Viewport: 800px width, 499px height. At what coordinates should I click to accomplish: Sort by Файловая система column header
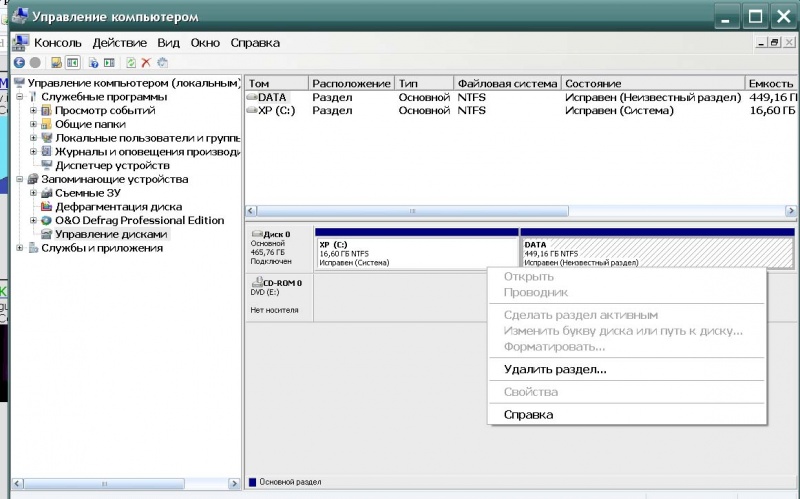click(x=507, y=84)
